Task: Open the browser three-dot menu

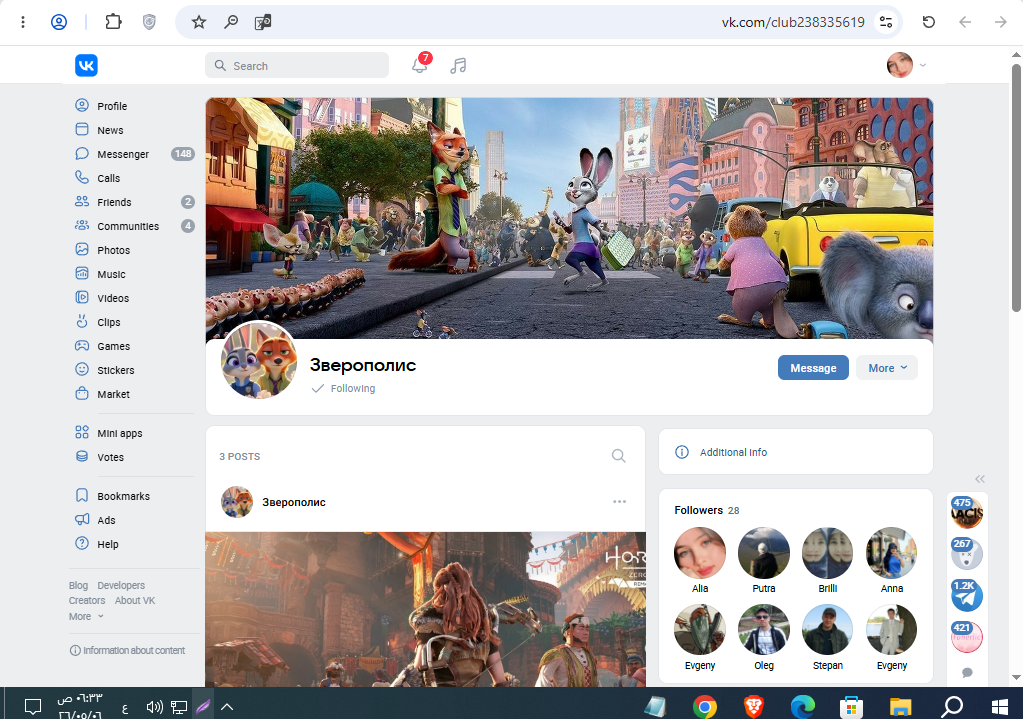Action: (23, 22)
